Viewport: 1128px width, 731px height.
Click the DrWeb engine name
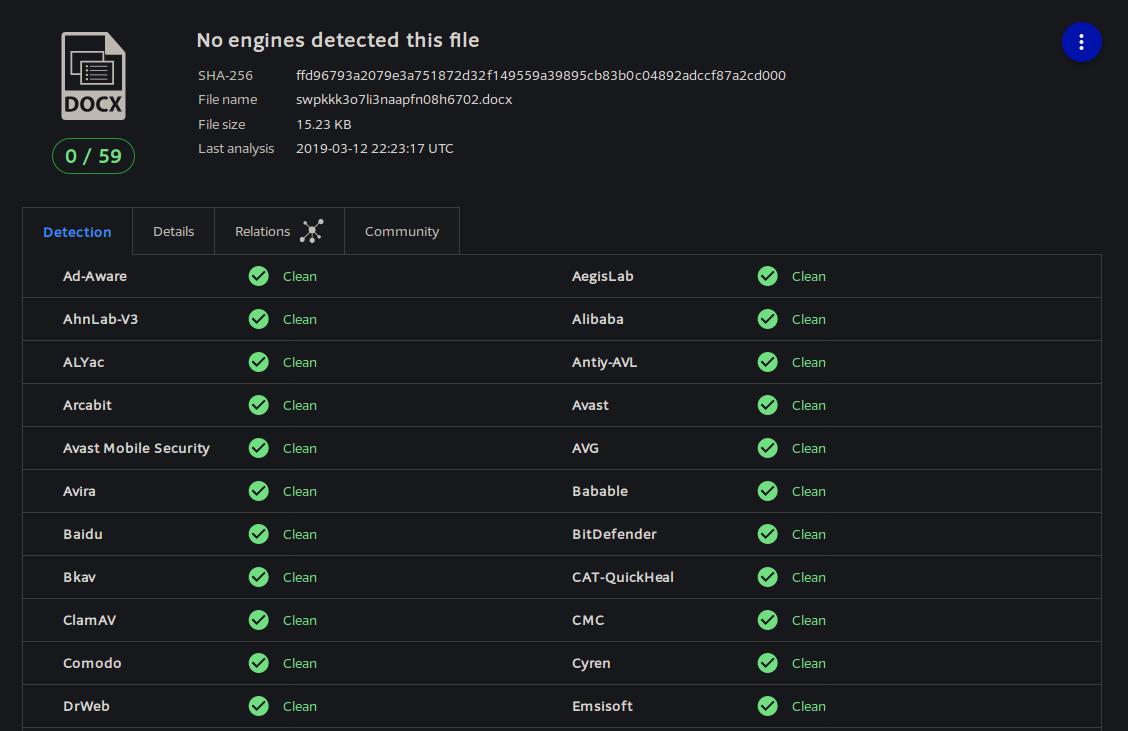point(86,707)
